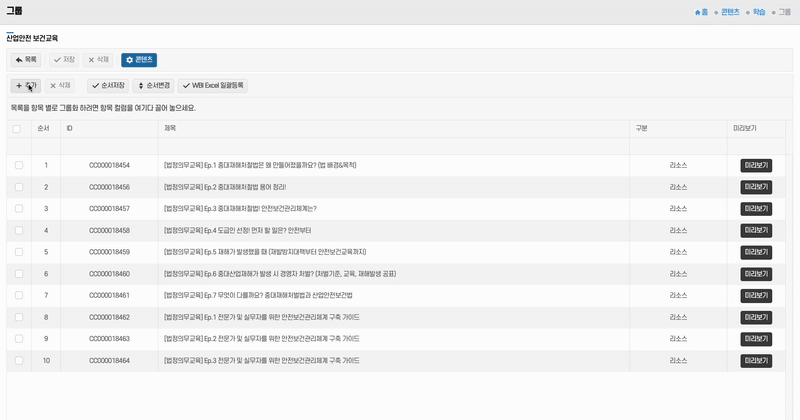
Task: Check the checkbox for row 1
Action: click(18, 165)
